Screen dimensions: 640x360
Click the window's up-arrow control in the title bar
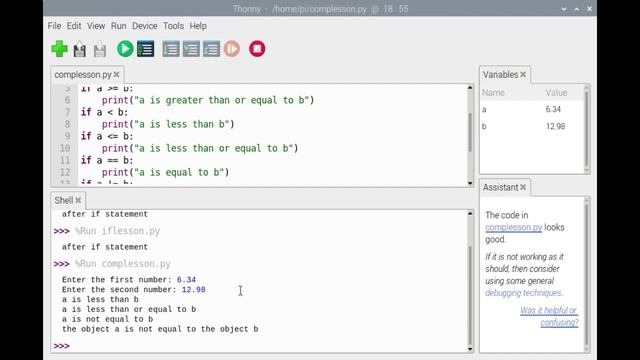click(x=577, y=9)
